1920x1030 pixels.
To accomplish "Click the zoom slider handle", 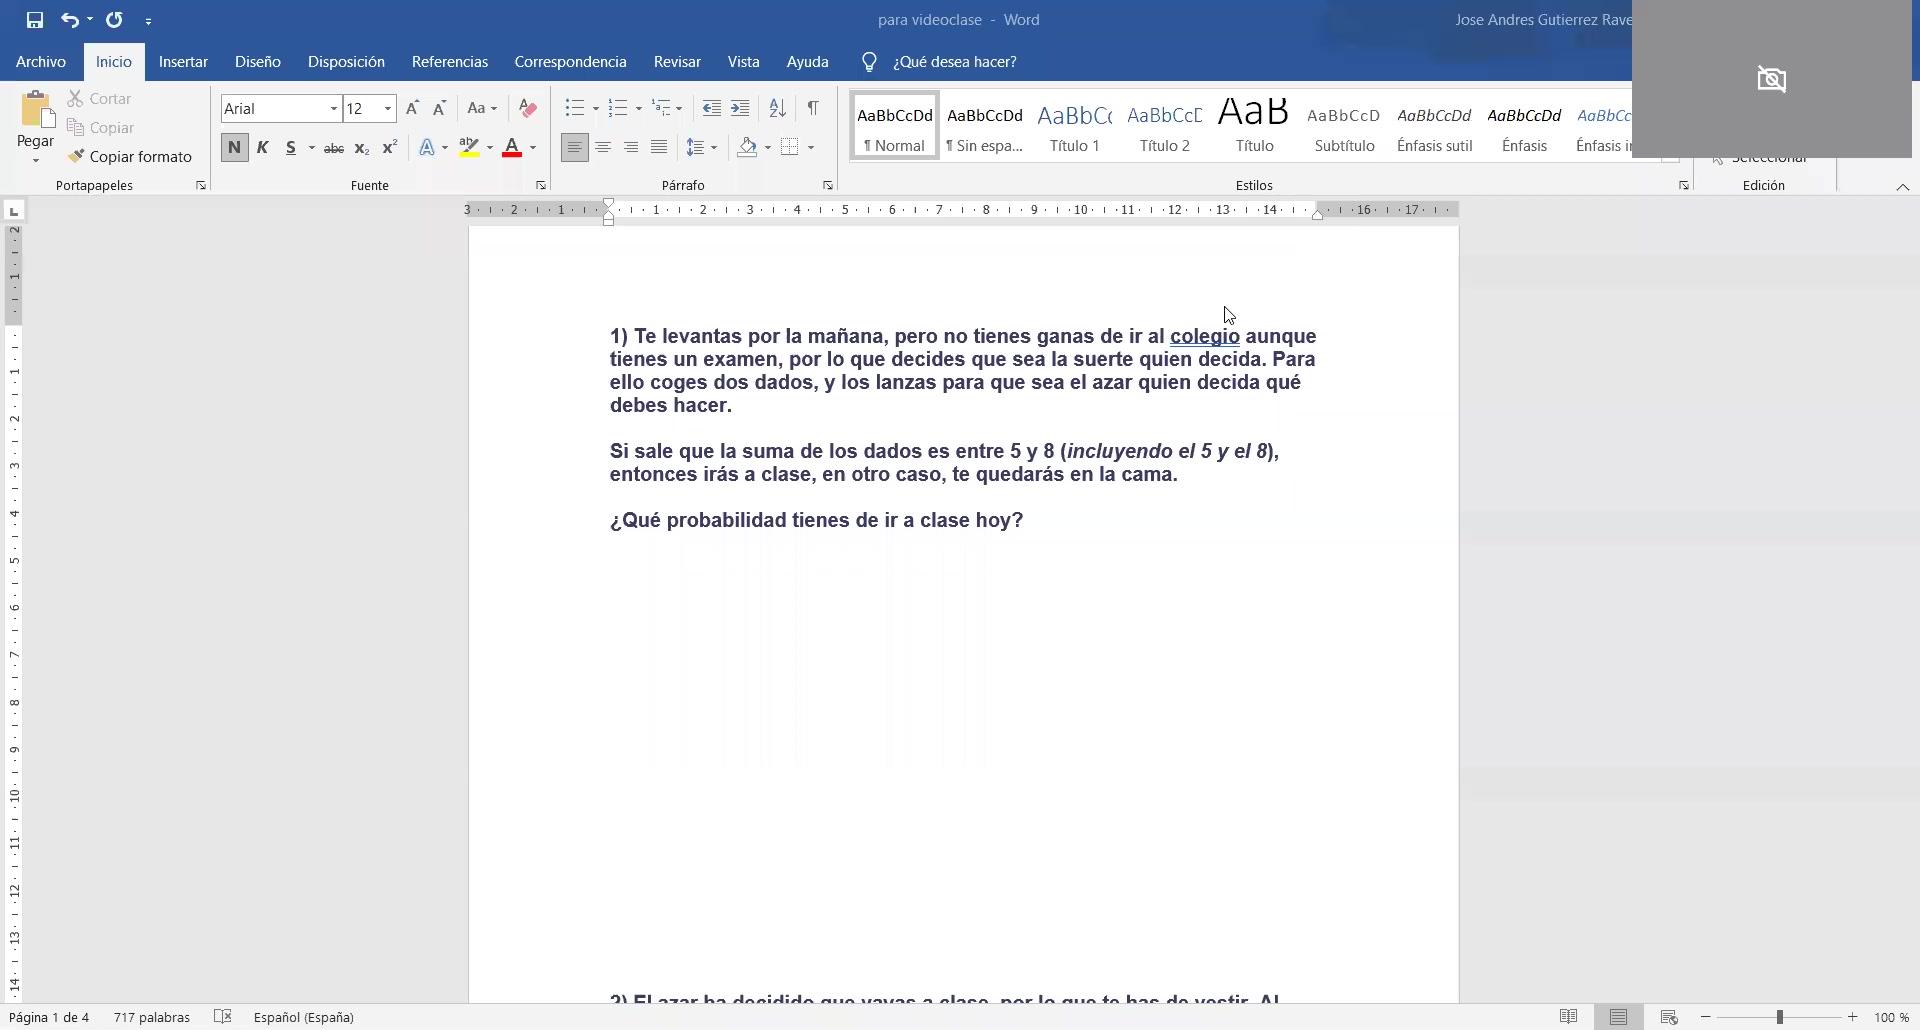I will click(x=1779, y=1017).
